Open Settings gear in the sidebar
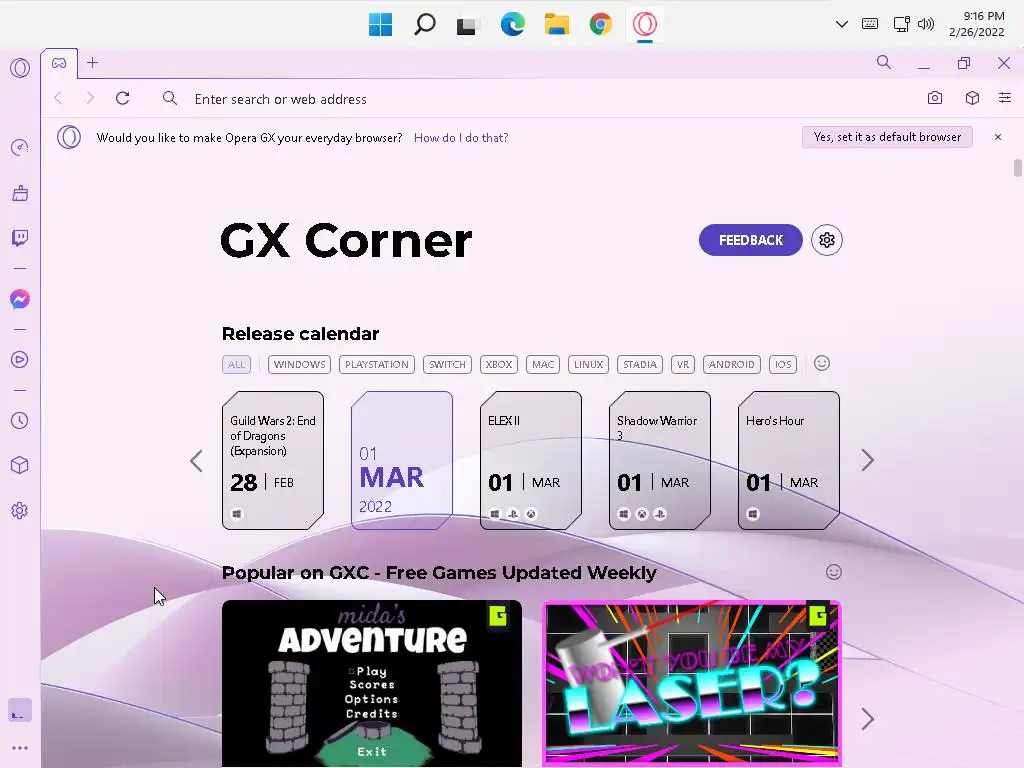Screen dimensions: 1024x768 click(x=20, y=511)
